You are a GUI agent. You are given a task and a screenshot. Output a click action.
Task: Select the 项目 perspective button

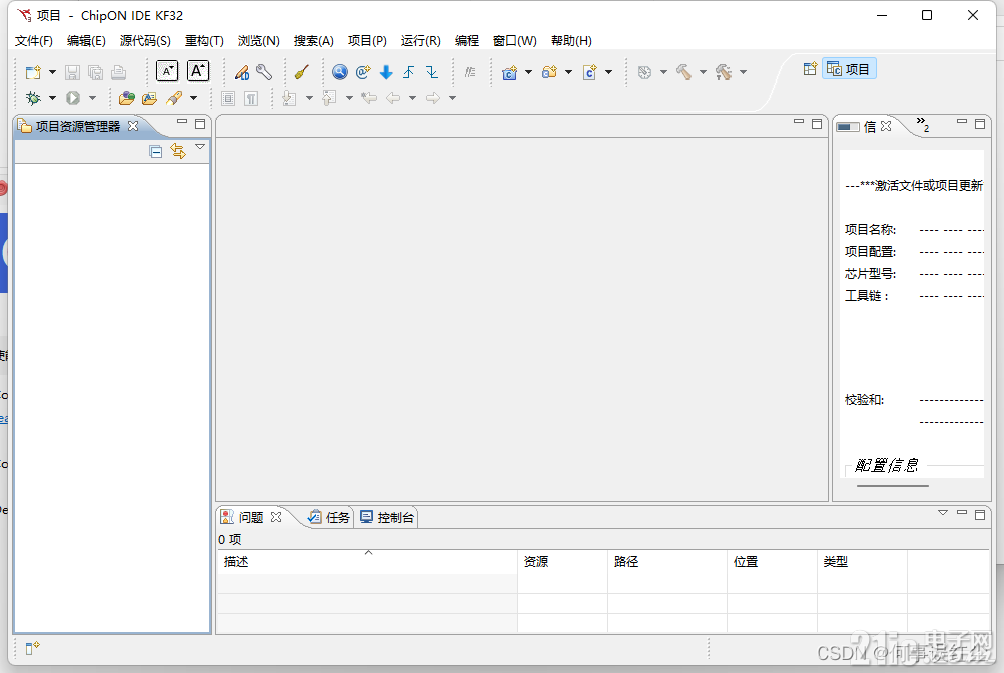[x=849, y=69]
